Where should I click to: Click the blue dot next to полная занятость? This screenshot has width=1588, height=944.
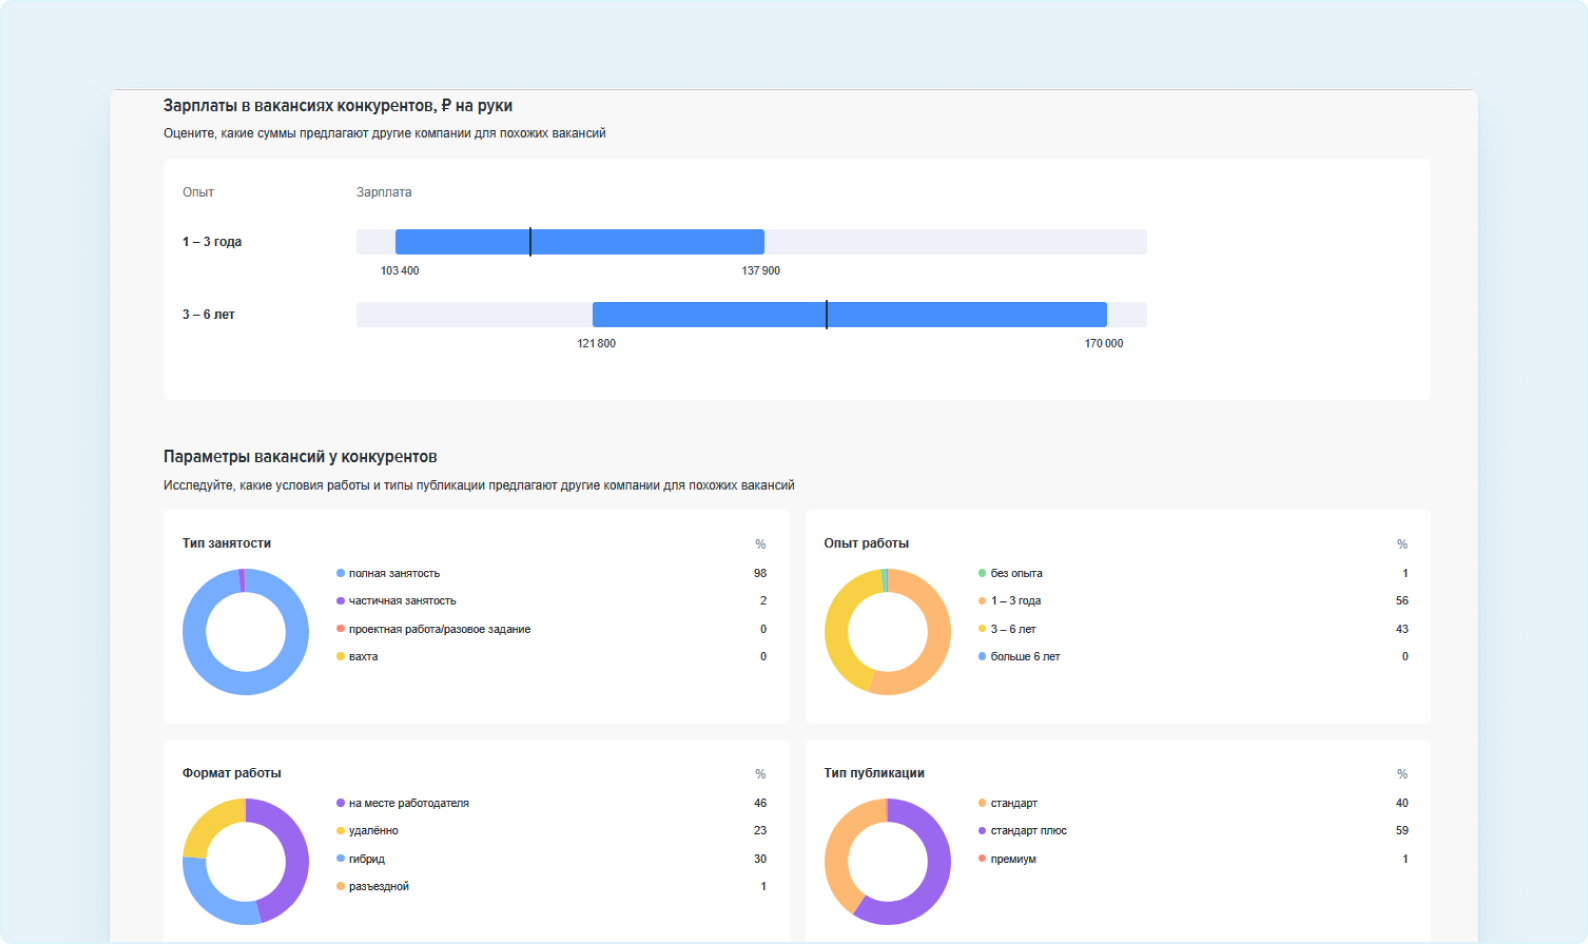click(341, 573)
